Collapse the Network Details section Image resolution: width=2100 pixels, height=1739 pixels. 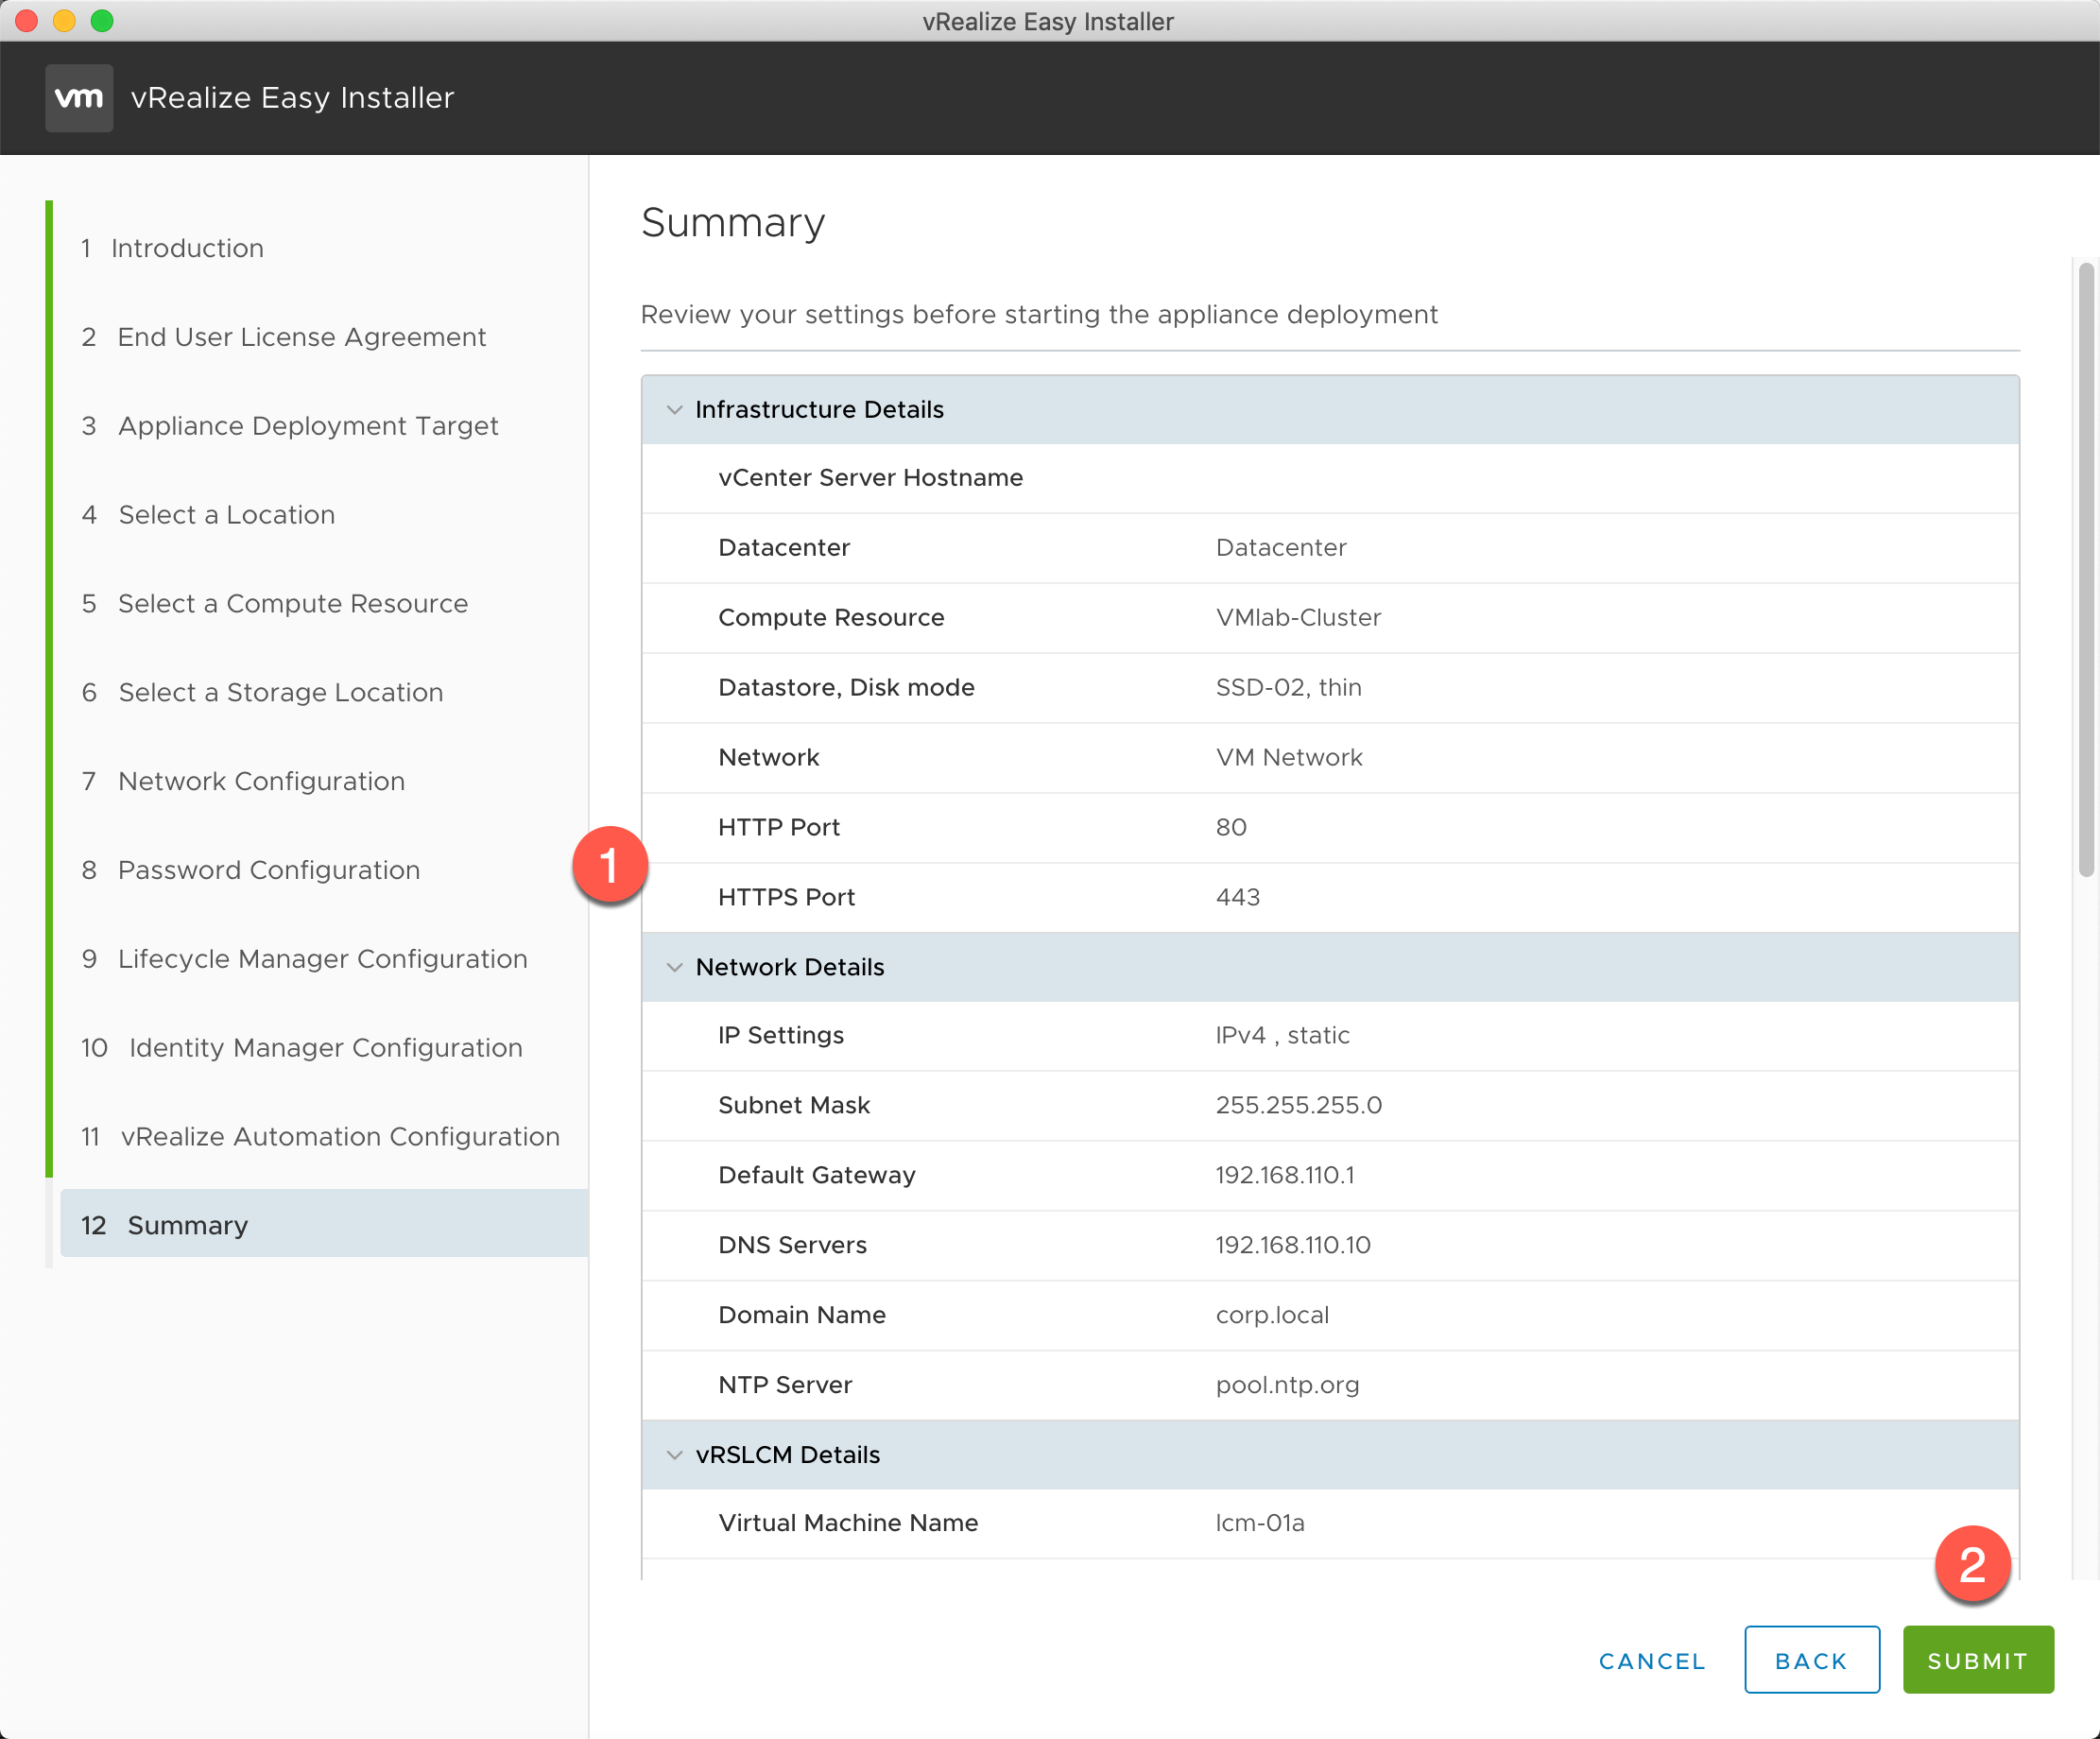tap(675, 967)
